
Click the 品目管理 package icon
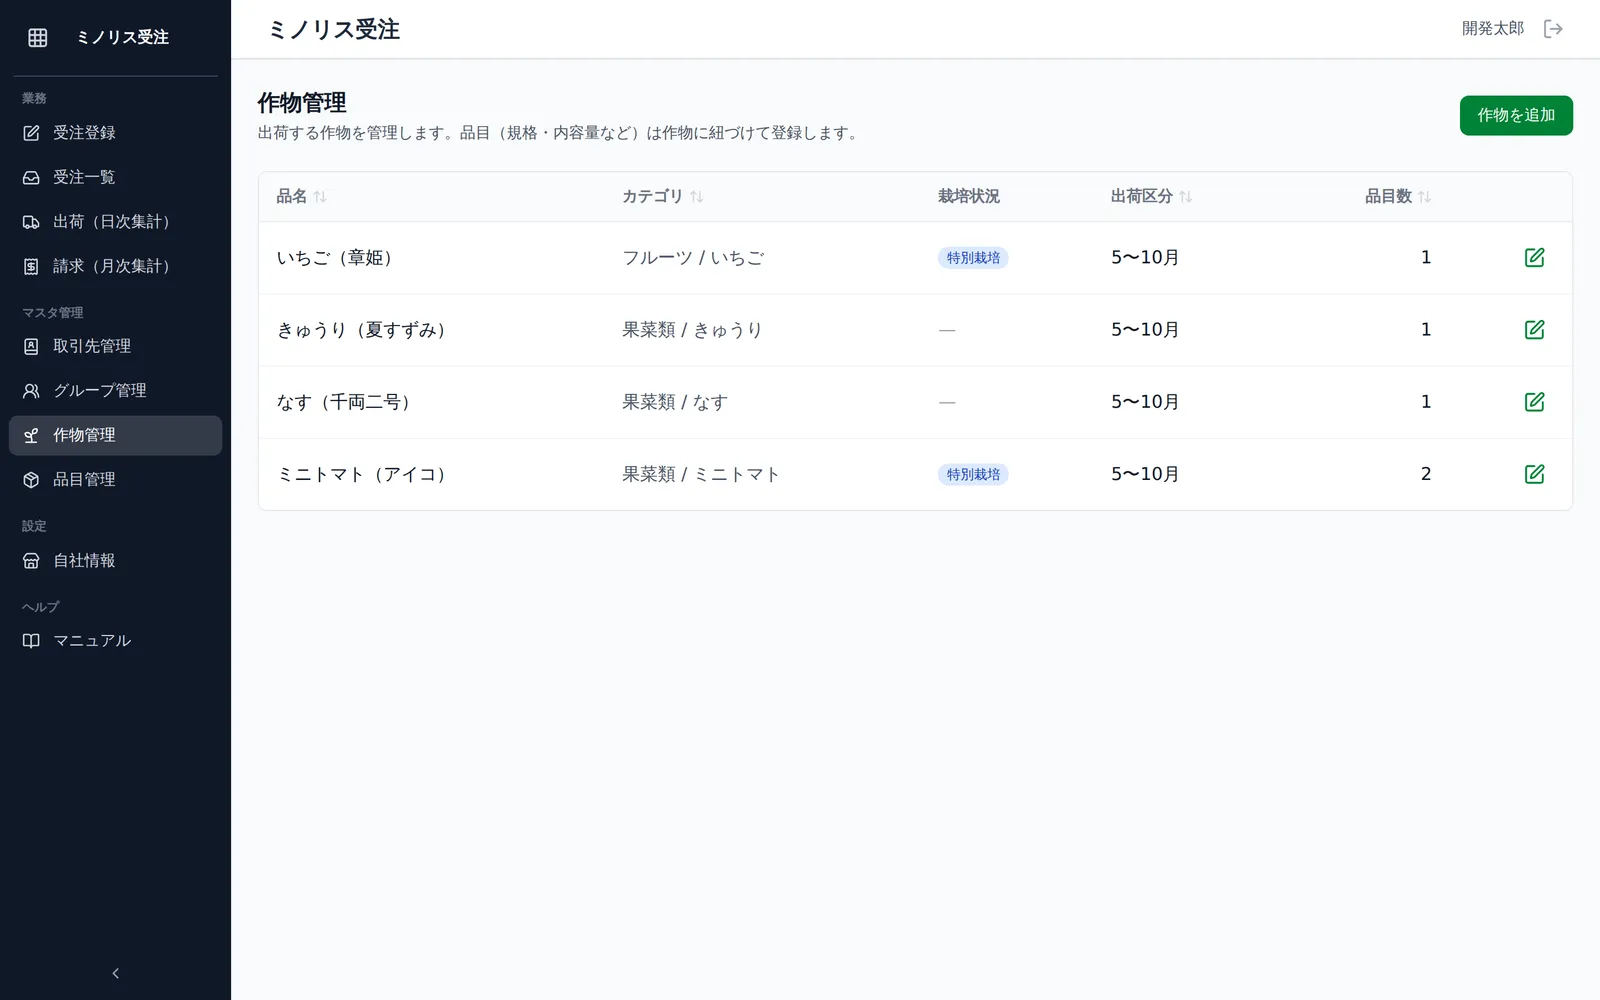click(31, 480)
